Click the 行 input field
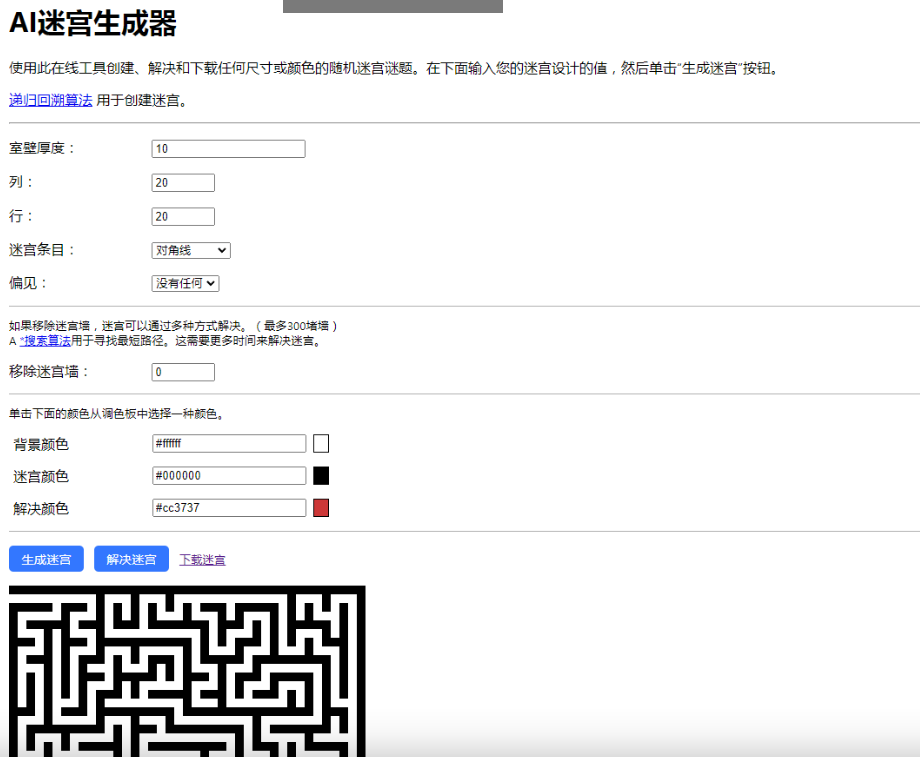This screenshot has height=757, width=920. coord(183,216)
